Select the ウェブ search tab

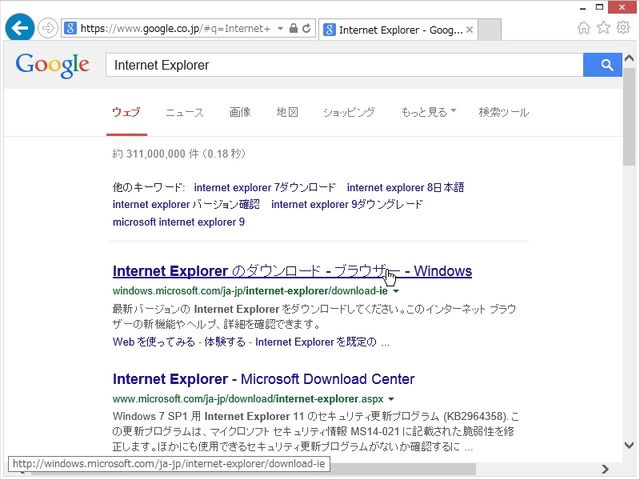click(126, 112)
